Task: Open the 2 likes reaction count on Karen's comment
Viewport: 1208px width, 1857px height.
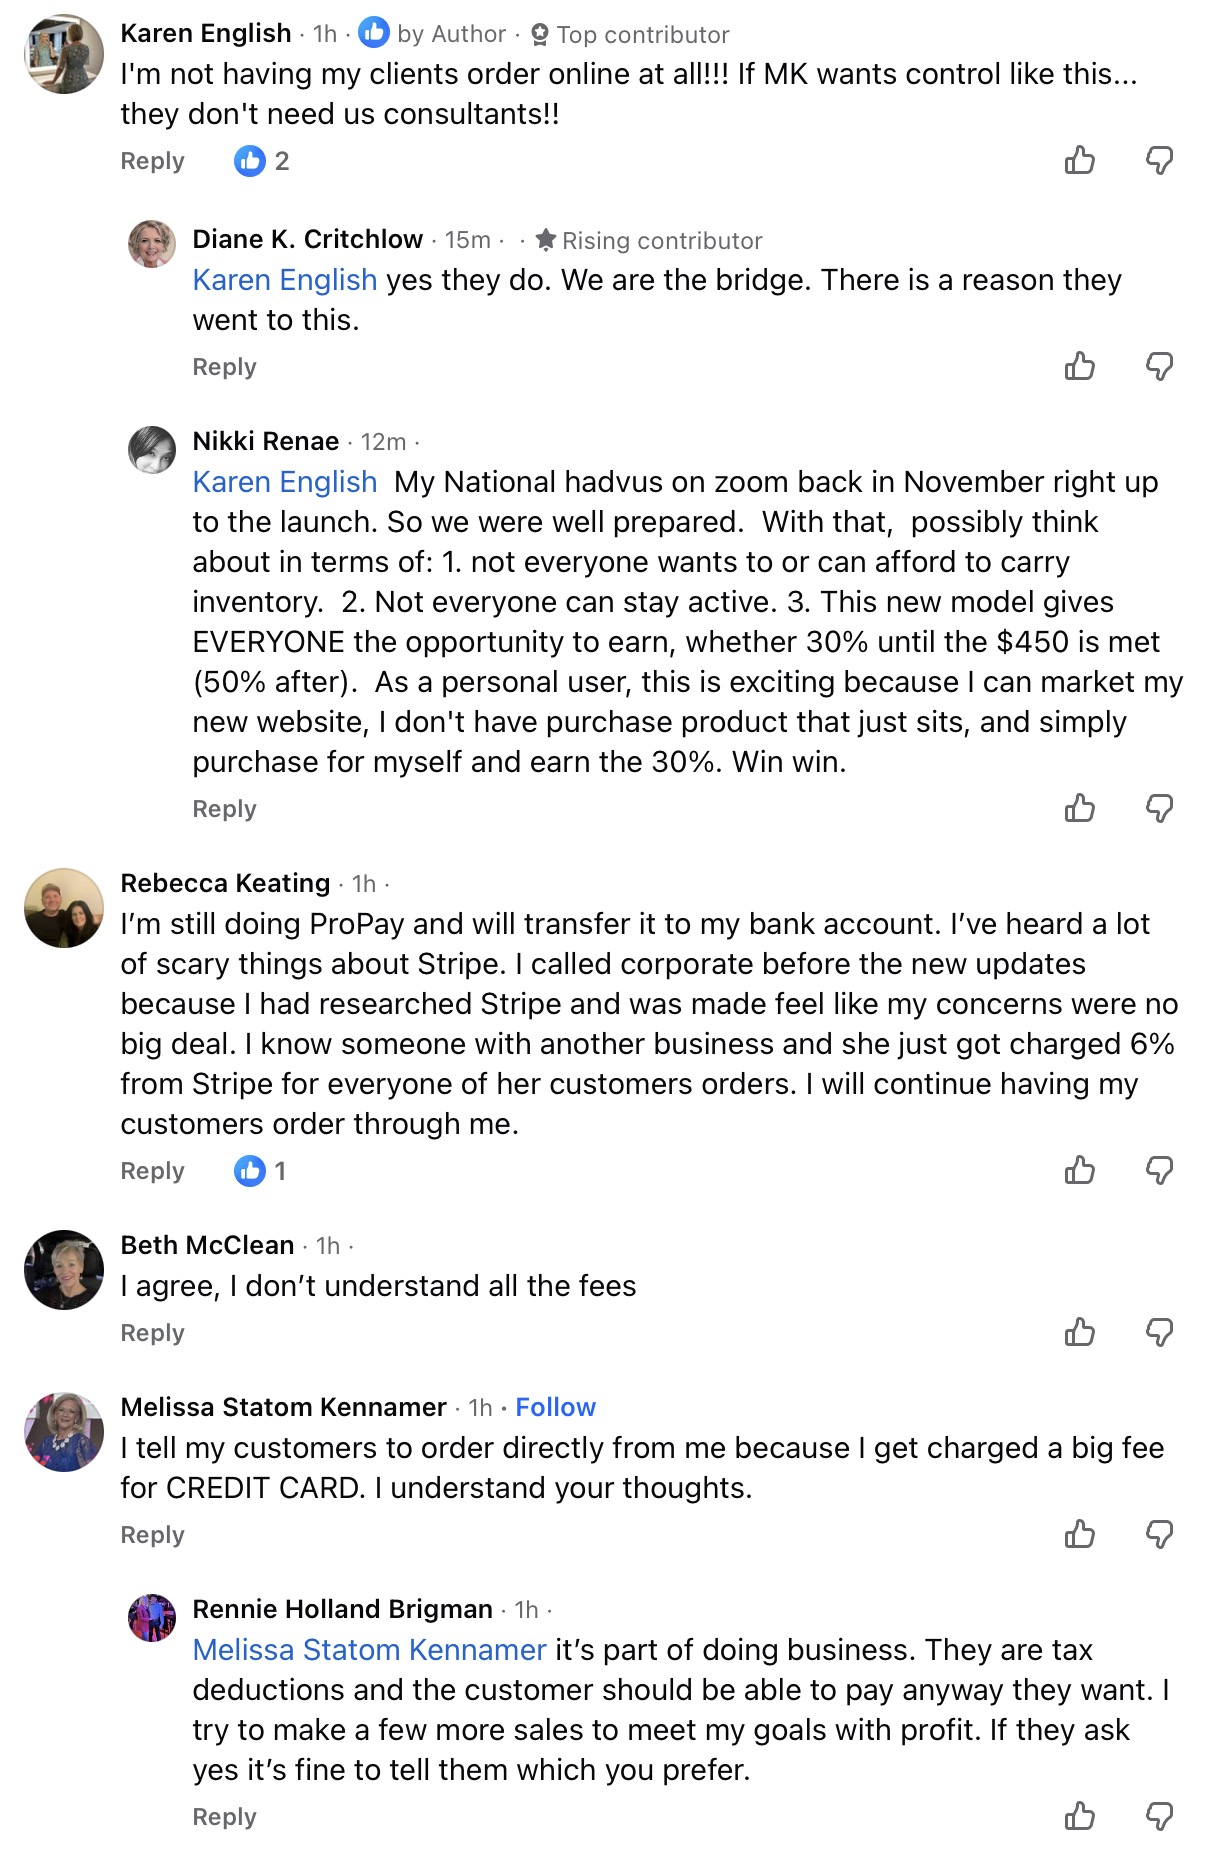Action: tap(262, 161)
